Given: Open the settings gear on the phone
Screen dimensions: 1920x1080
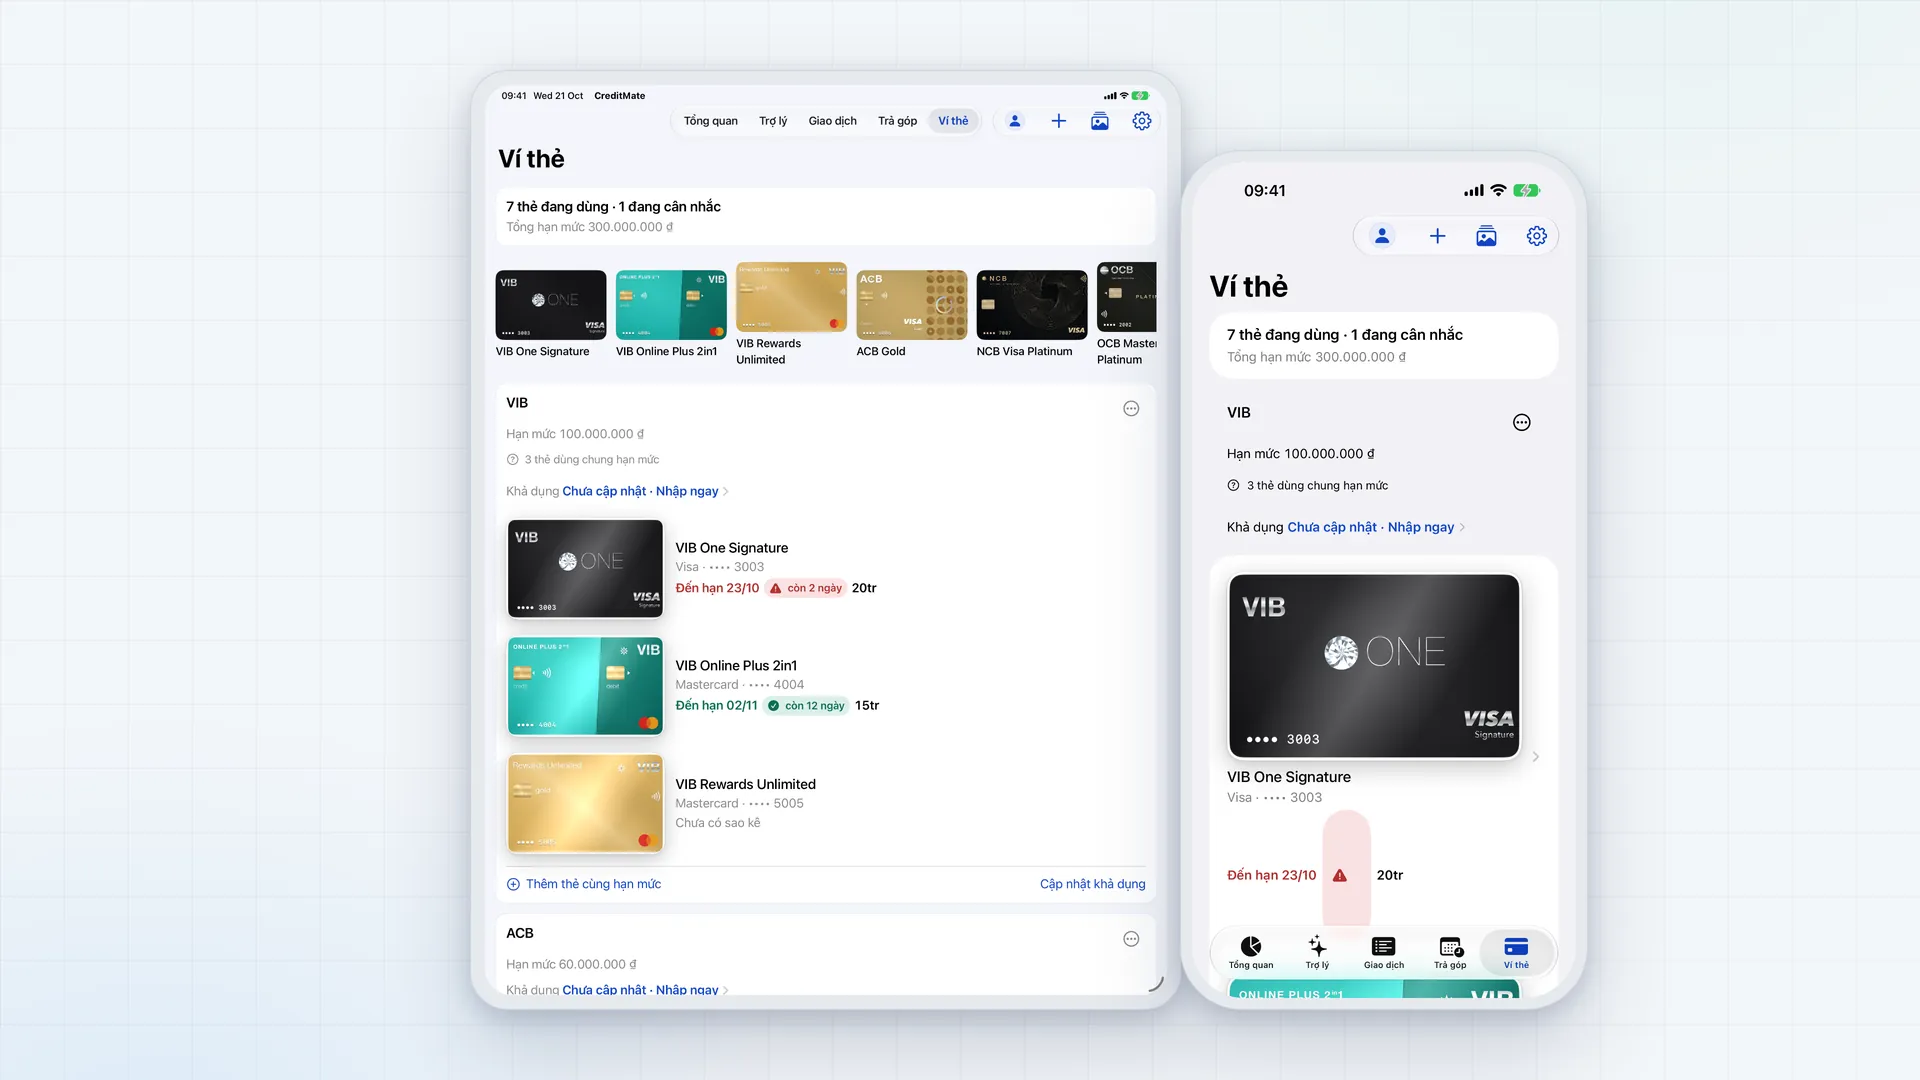Looking at the screenshot, I should [1536, 236].
